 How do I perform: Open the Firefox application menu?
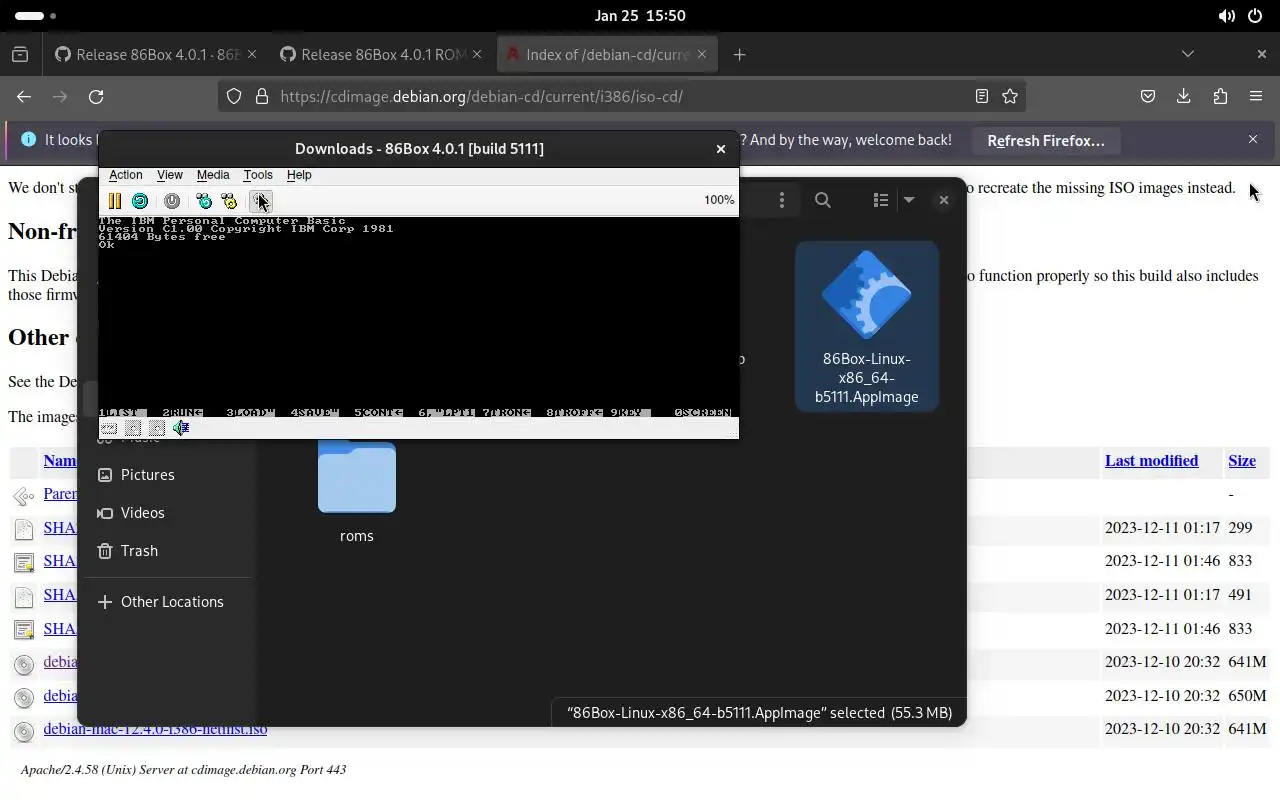coord(1256,97)
